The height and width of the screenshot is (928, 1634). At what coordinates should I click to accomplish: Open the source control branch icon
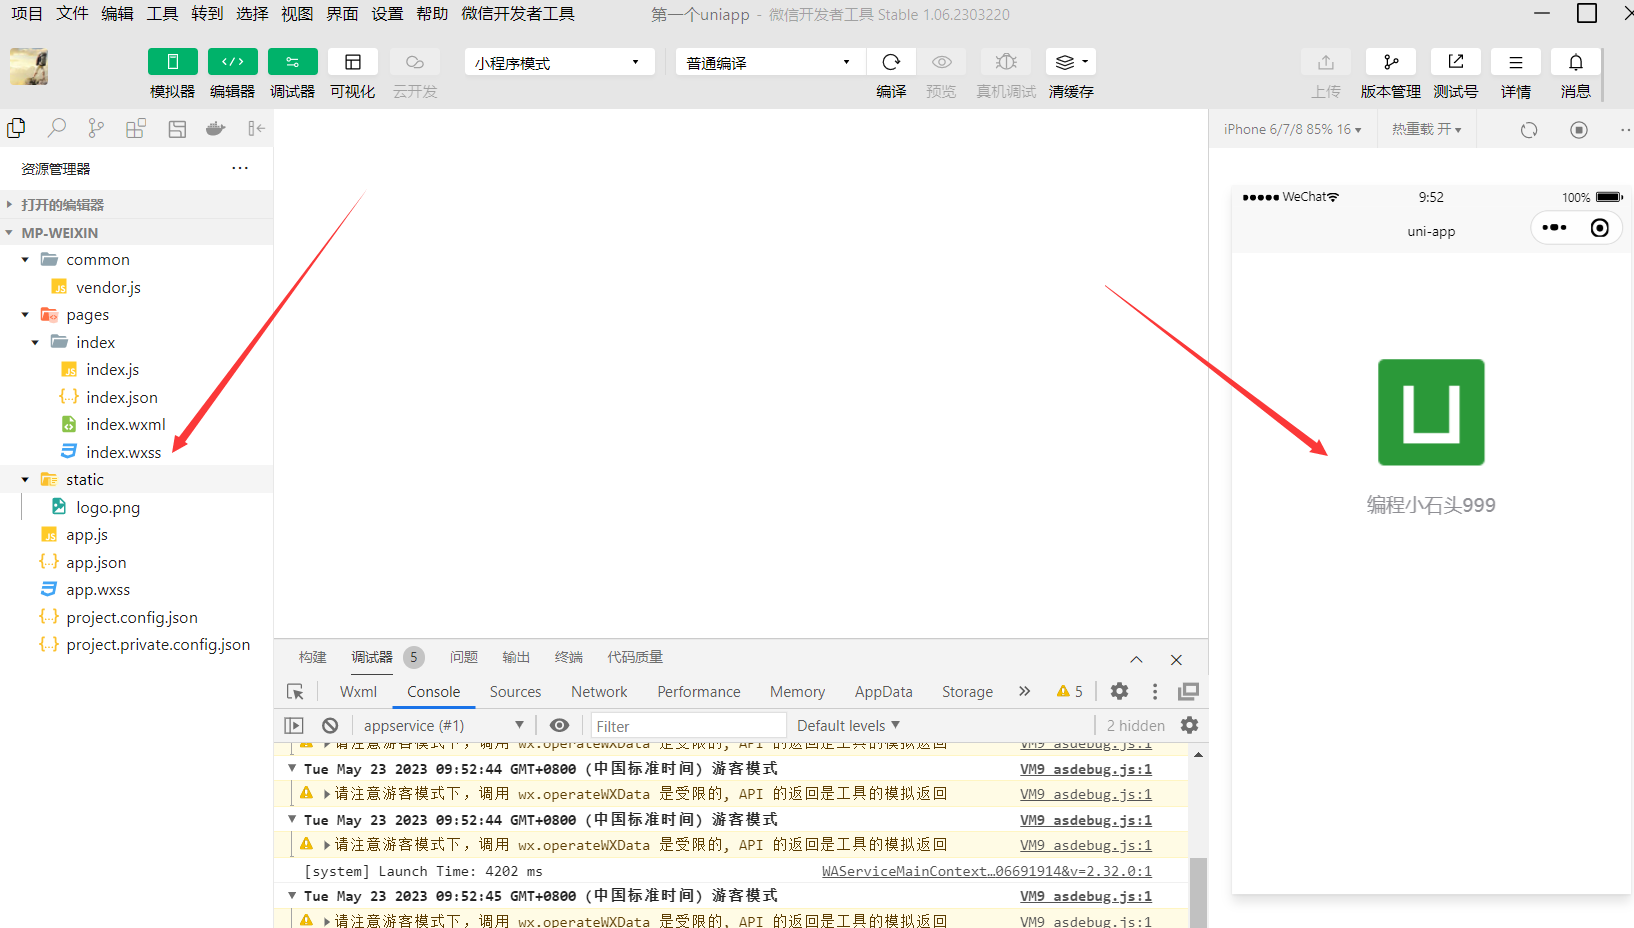coord(96,128)
